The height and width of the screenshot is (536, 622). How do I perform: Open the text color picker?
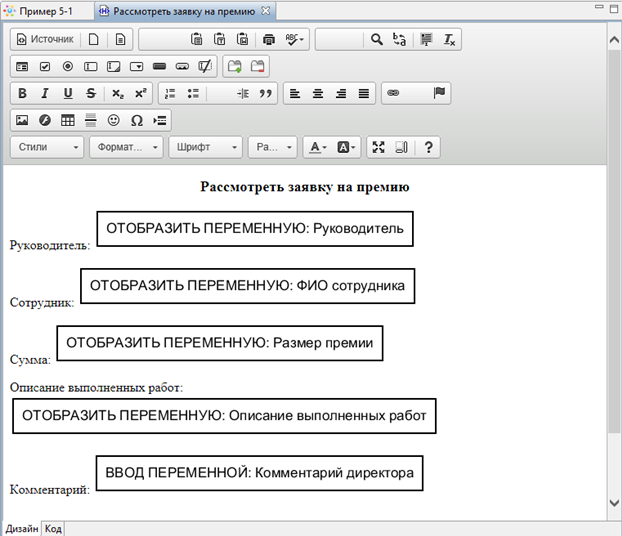[318, 147]
